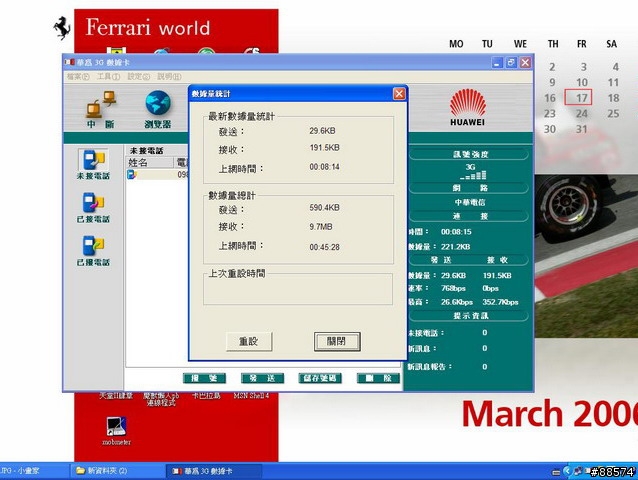Click the 訊號強度 signal strength header

[x=469, y=154]
